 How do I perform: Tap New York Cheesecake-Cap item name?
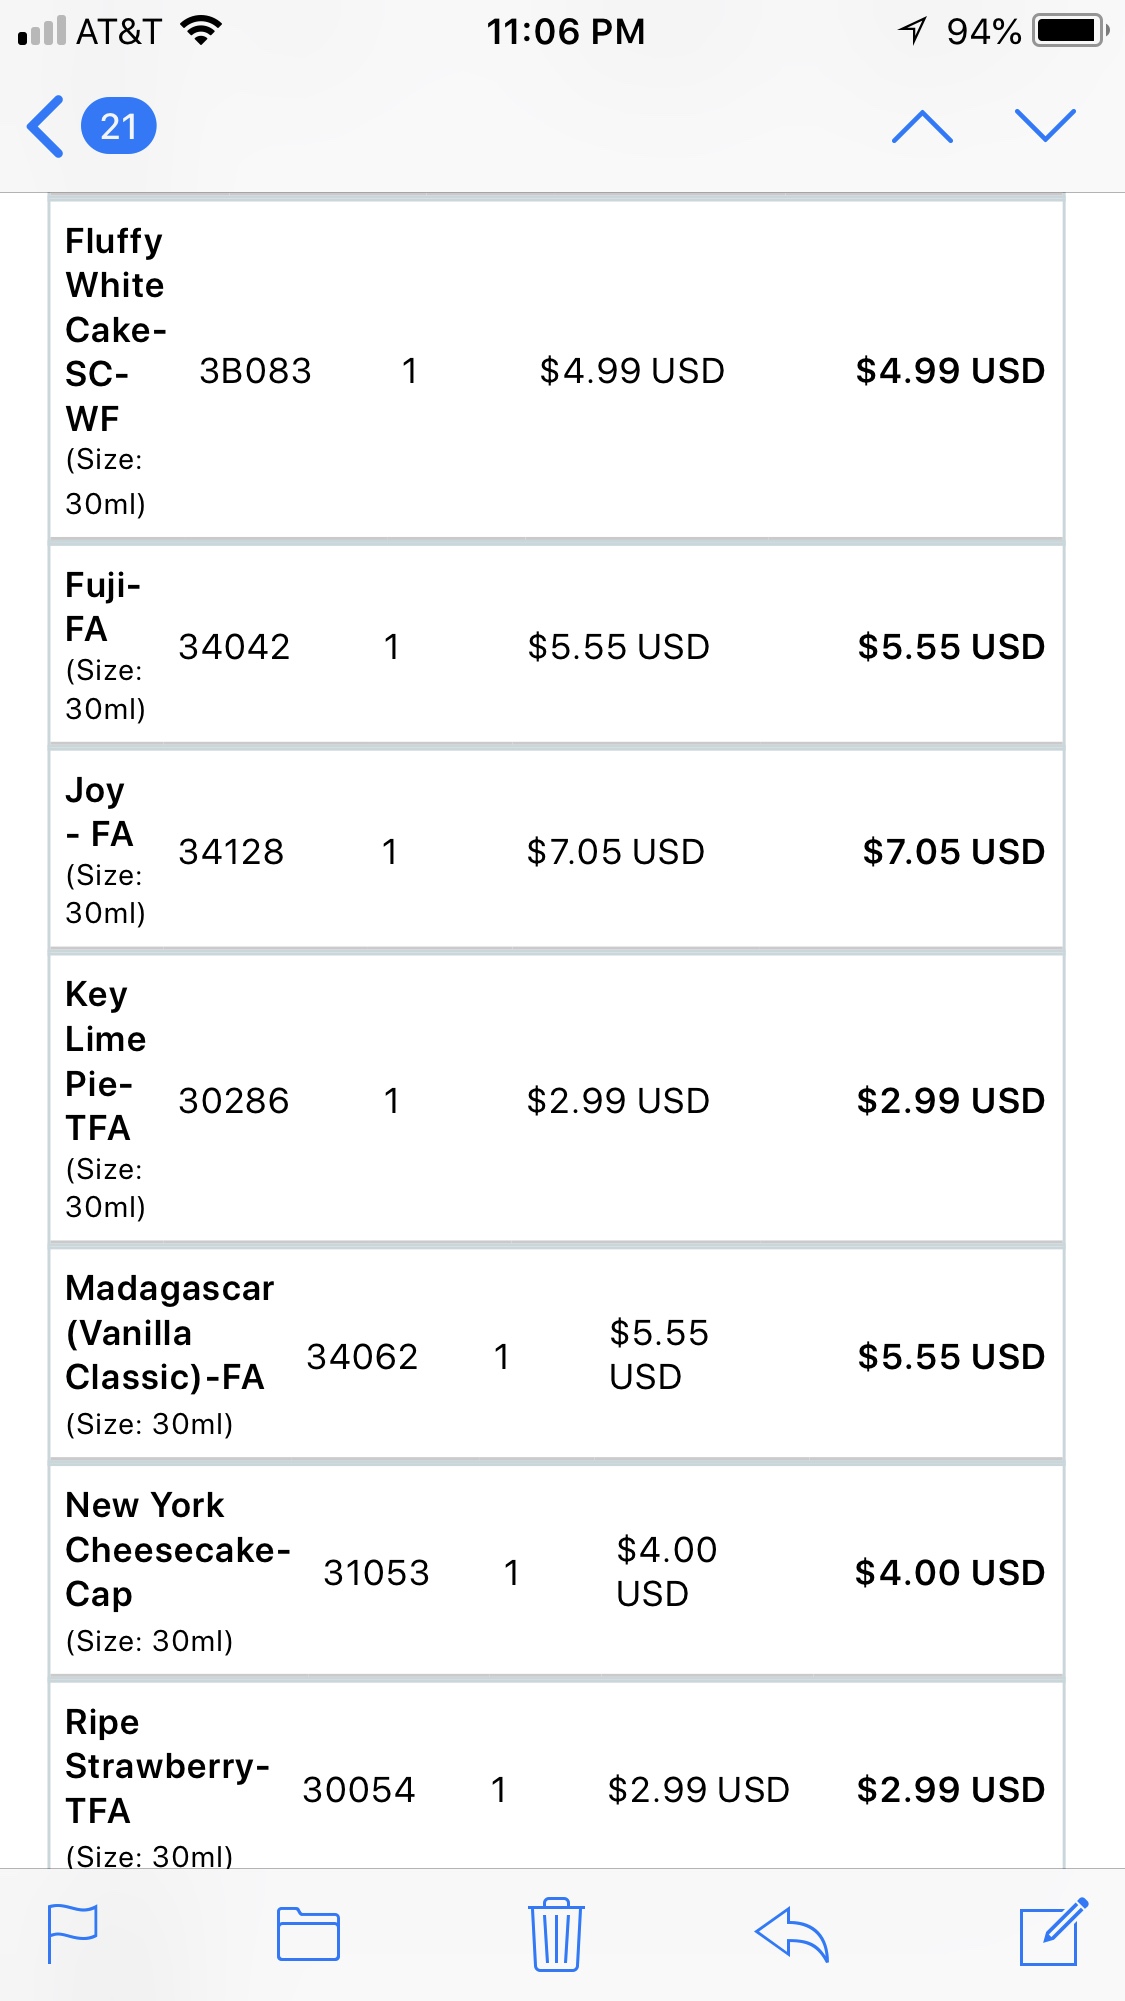click(x=177, y=1549)
